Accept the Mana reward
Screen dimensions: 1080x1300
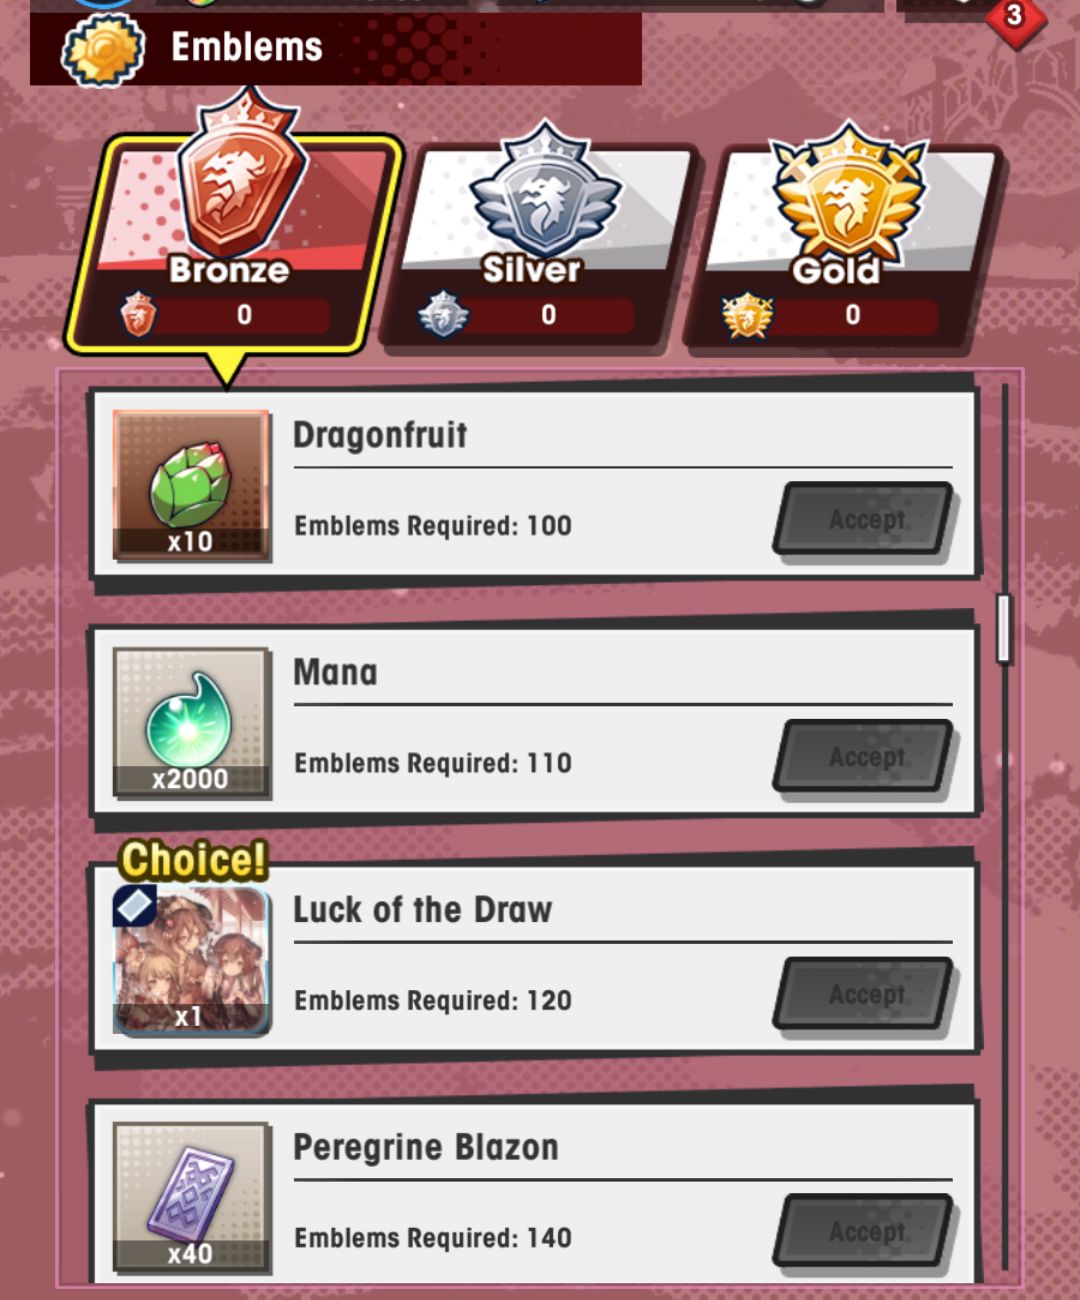[865, 756]
